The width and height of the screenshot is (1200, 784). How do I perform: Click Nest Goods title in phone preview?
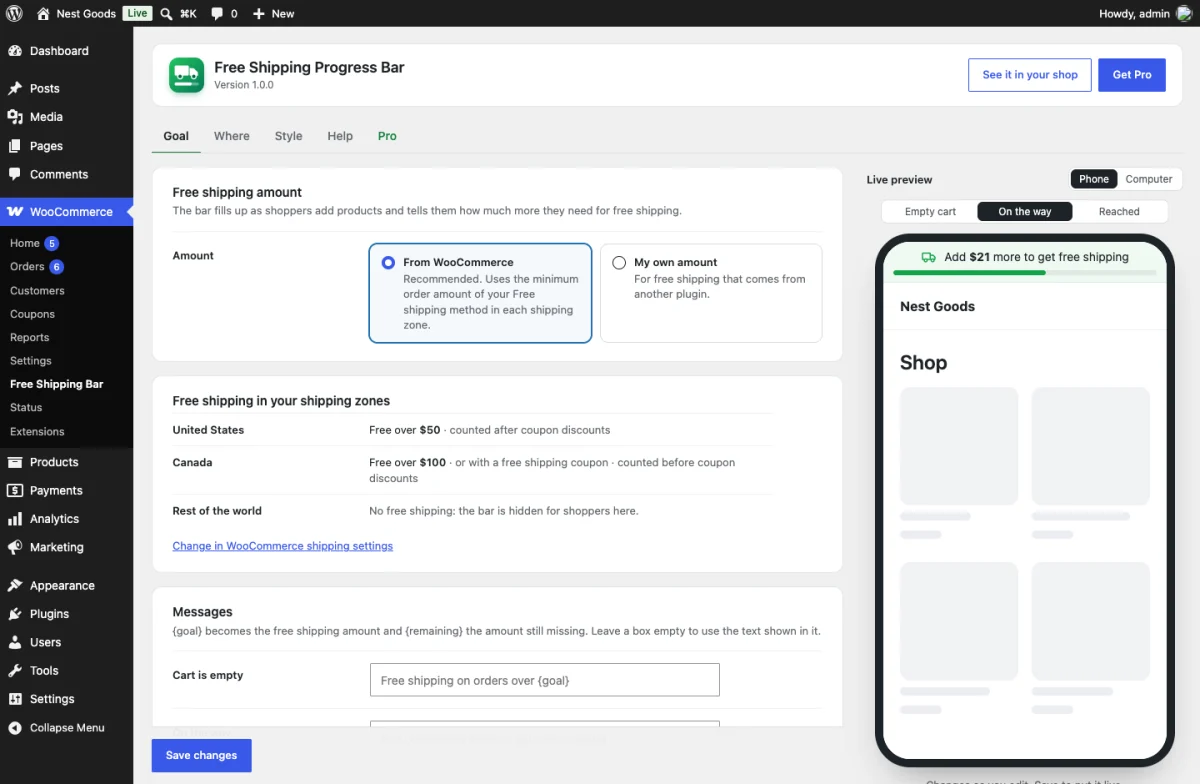(x=937, y=307)
